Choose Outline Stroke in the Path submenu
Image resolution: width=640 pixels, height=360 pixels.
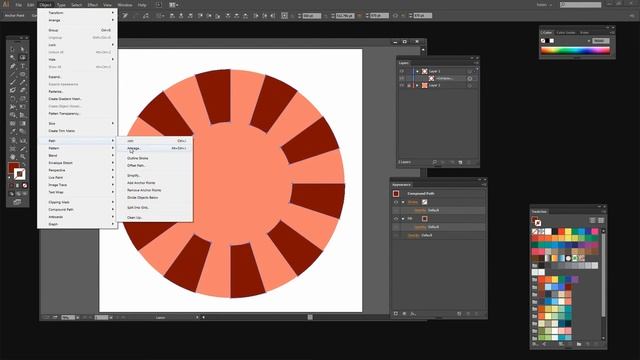155,158
